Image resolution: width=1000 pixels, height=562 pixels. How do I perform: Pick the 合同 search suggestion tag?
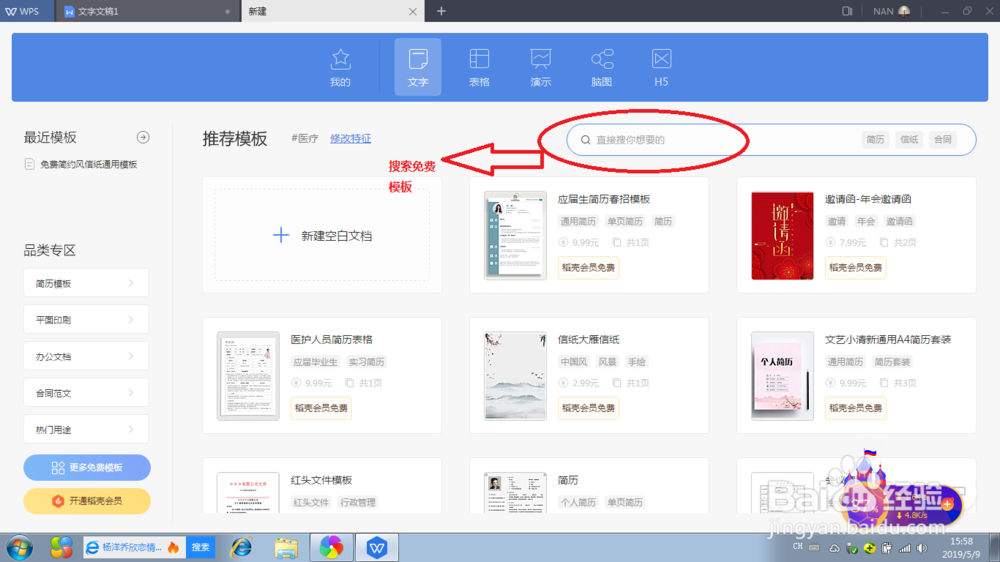pyautogui.click(x=943, y=140)
